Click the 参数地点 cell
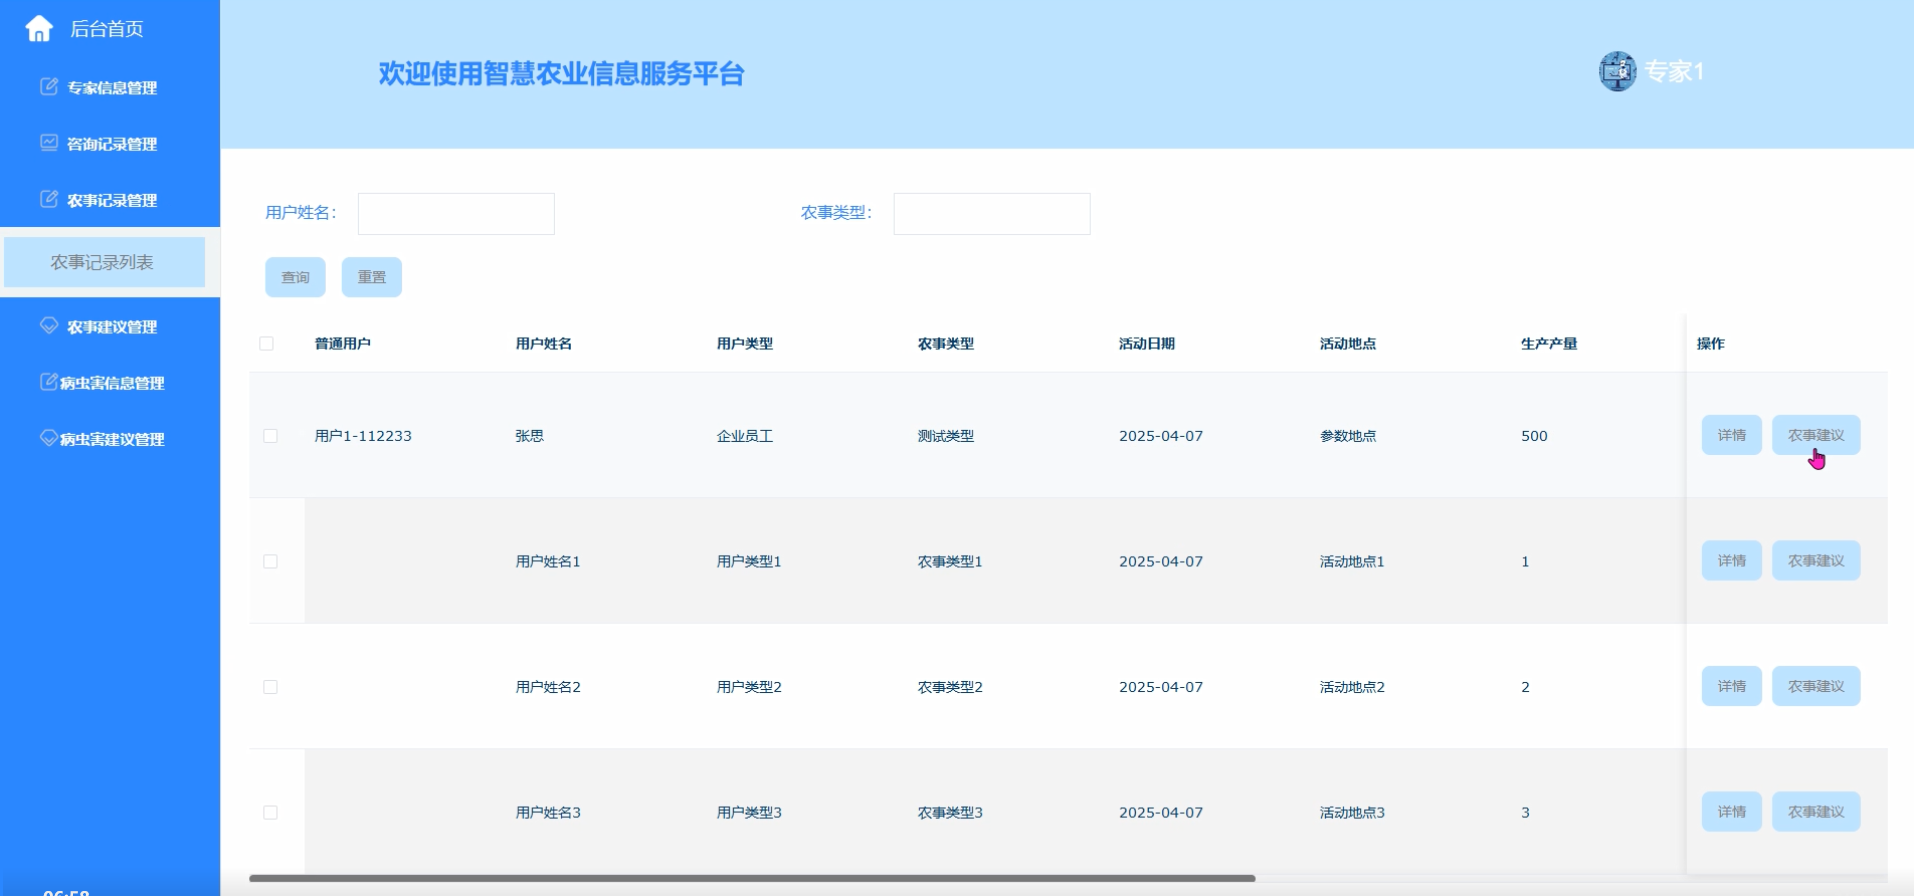The image size is (1914, 896). click(x=1348, y=436)
